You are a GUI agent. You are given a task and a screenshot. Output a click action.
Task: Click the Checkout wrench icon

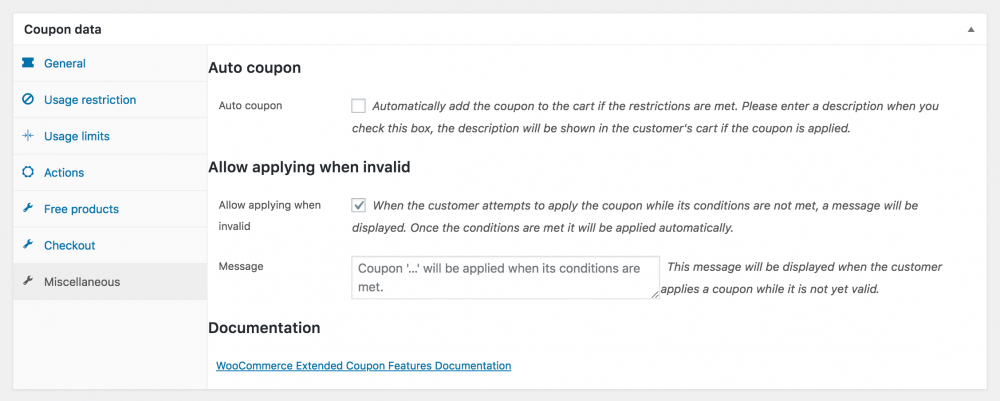(x=28, y=245)
